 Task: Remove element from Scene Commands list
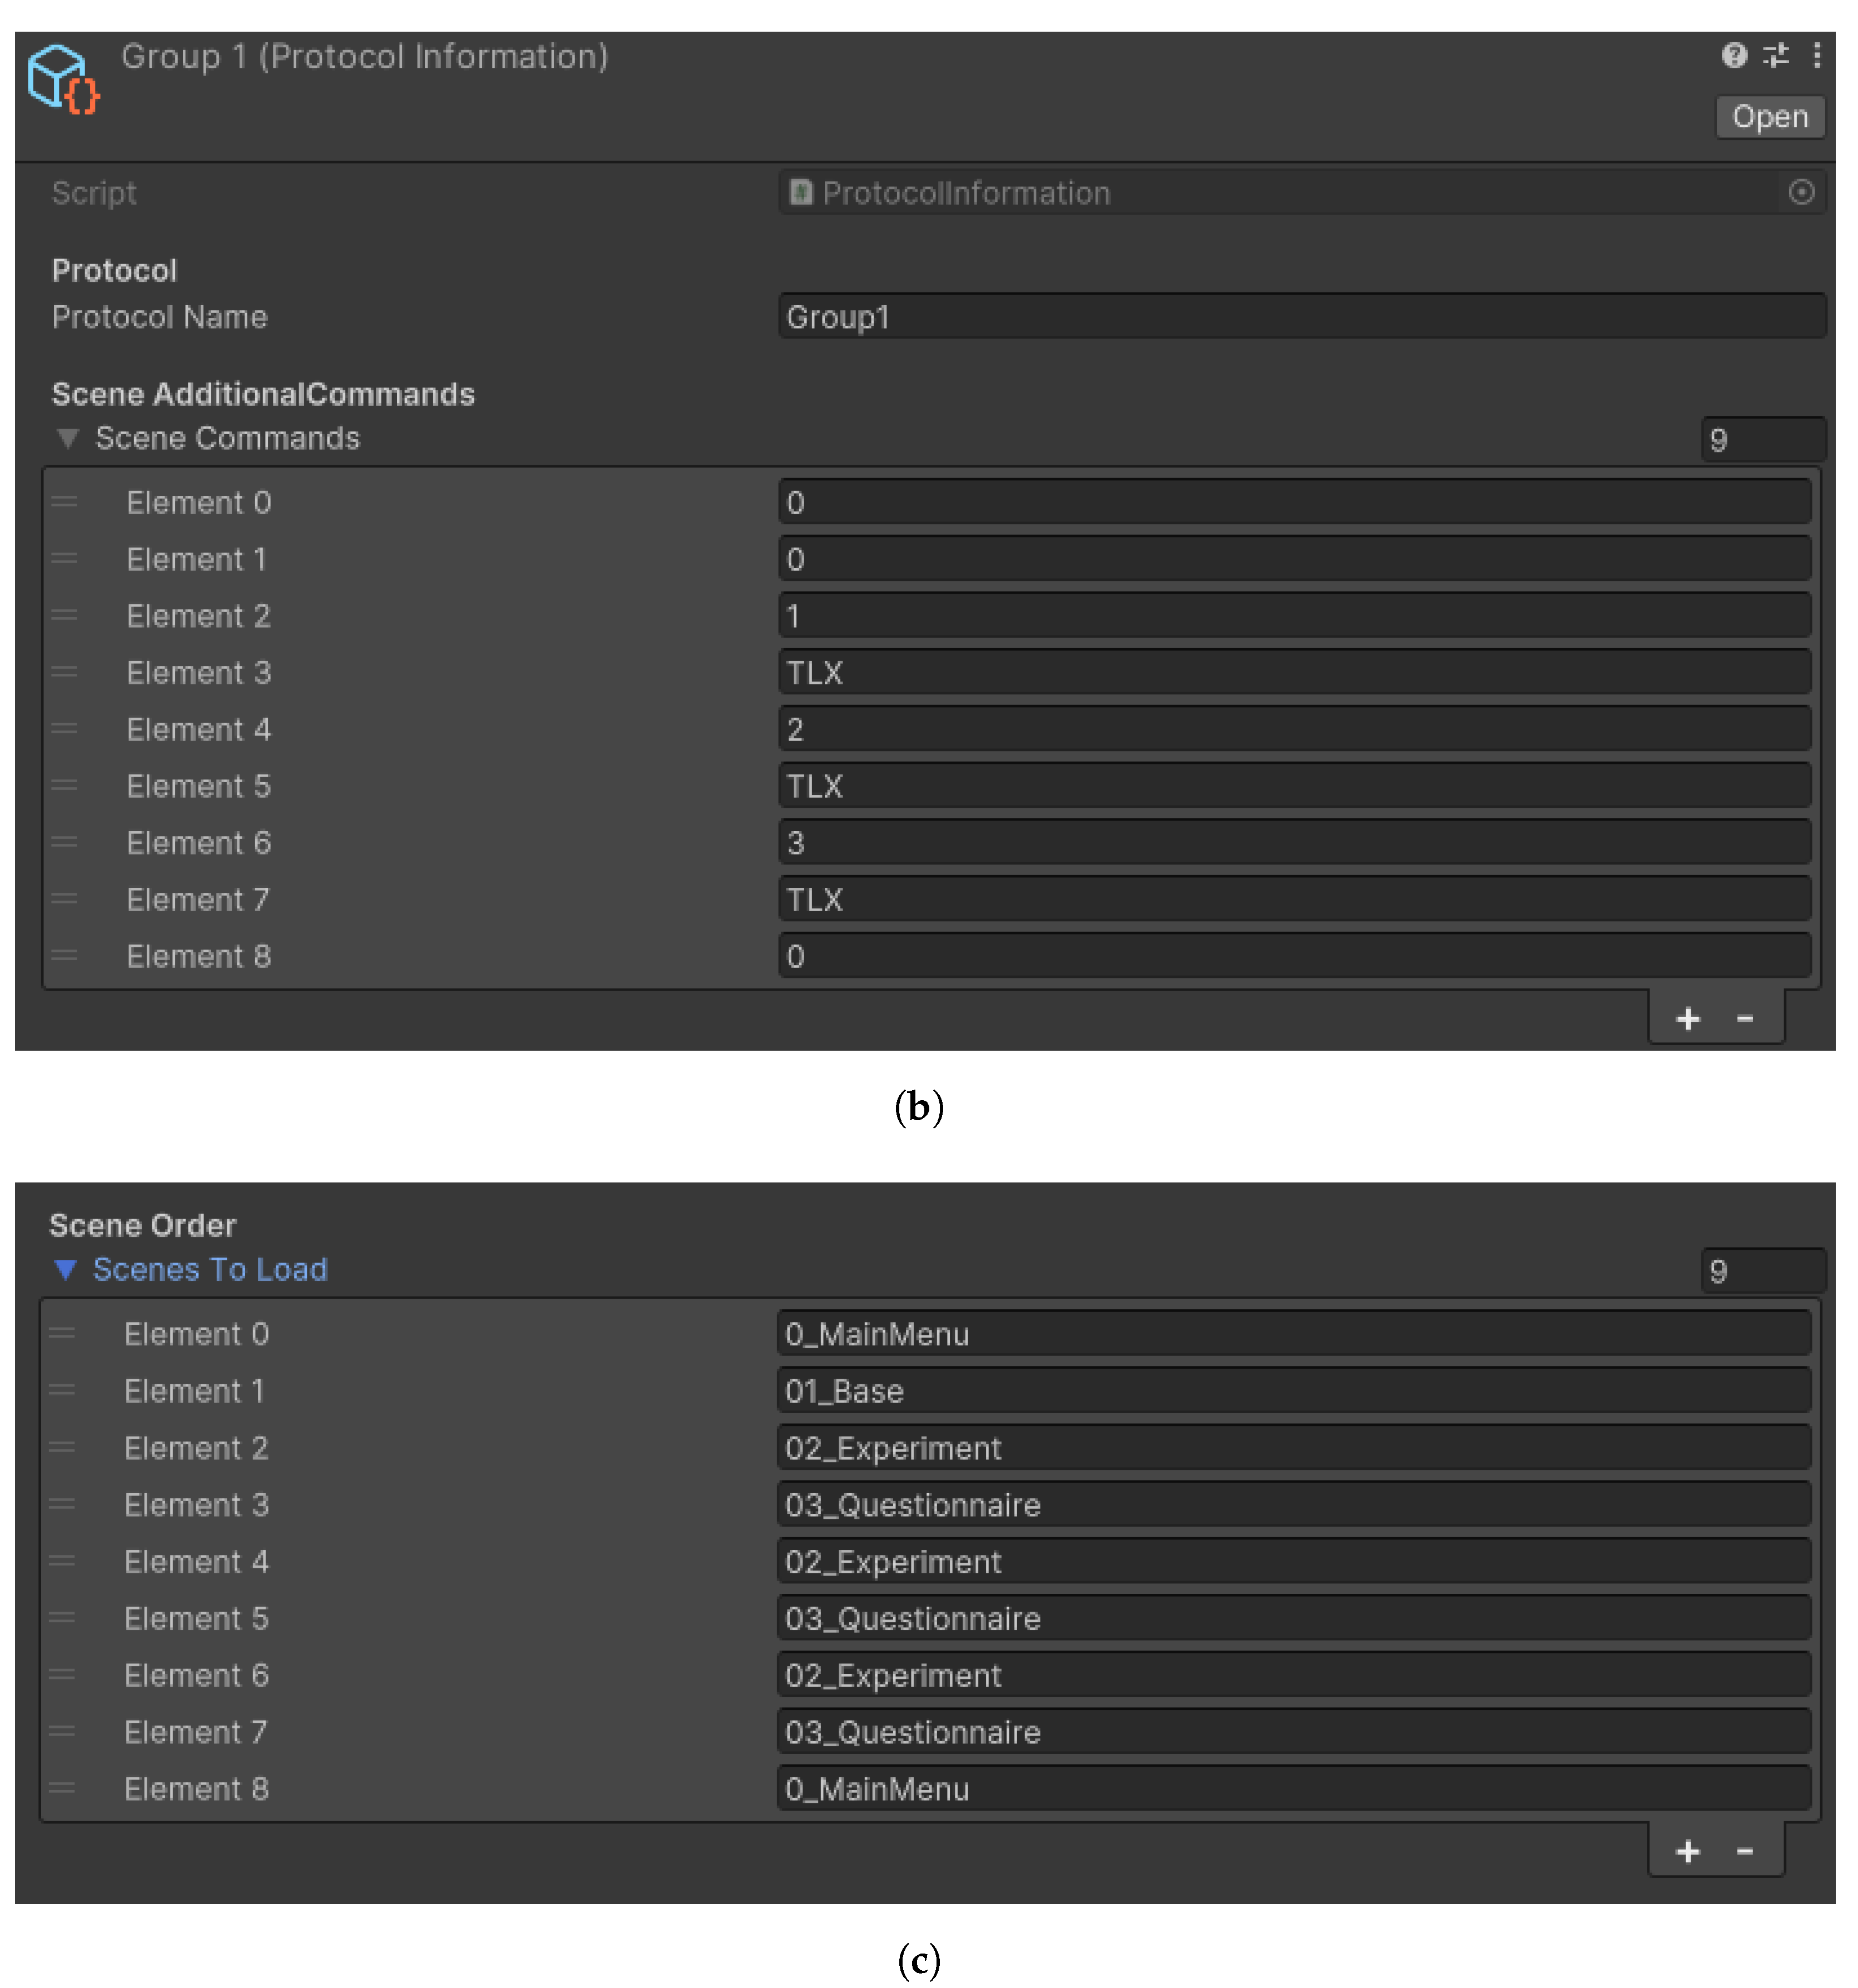(x=1745, y=1018)
